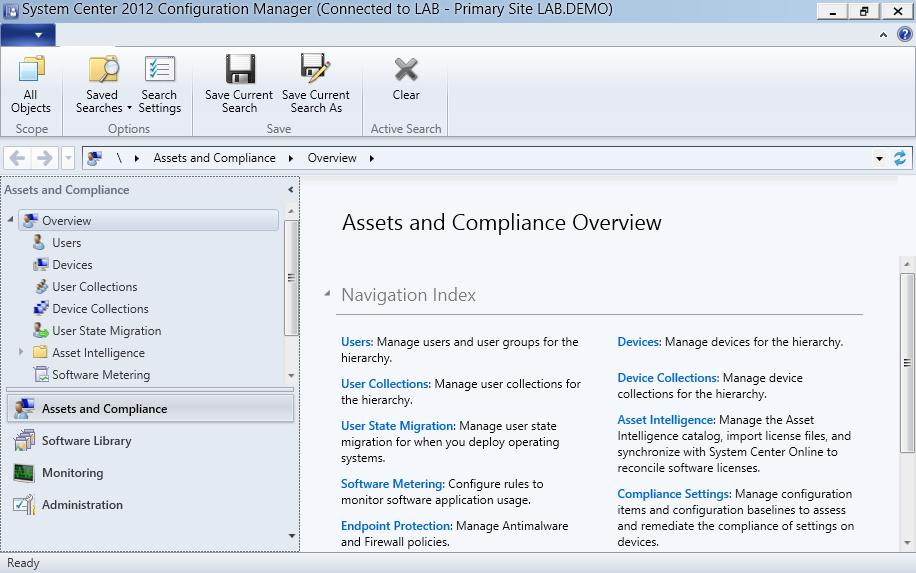Select User State Migration tree item
916x573 pixels.
point(106,331)
